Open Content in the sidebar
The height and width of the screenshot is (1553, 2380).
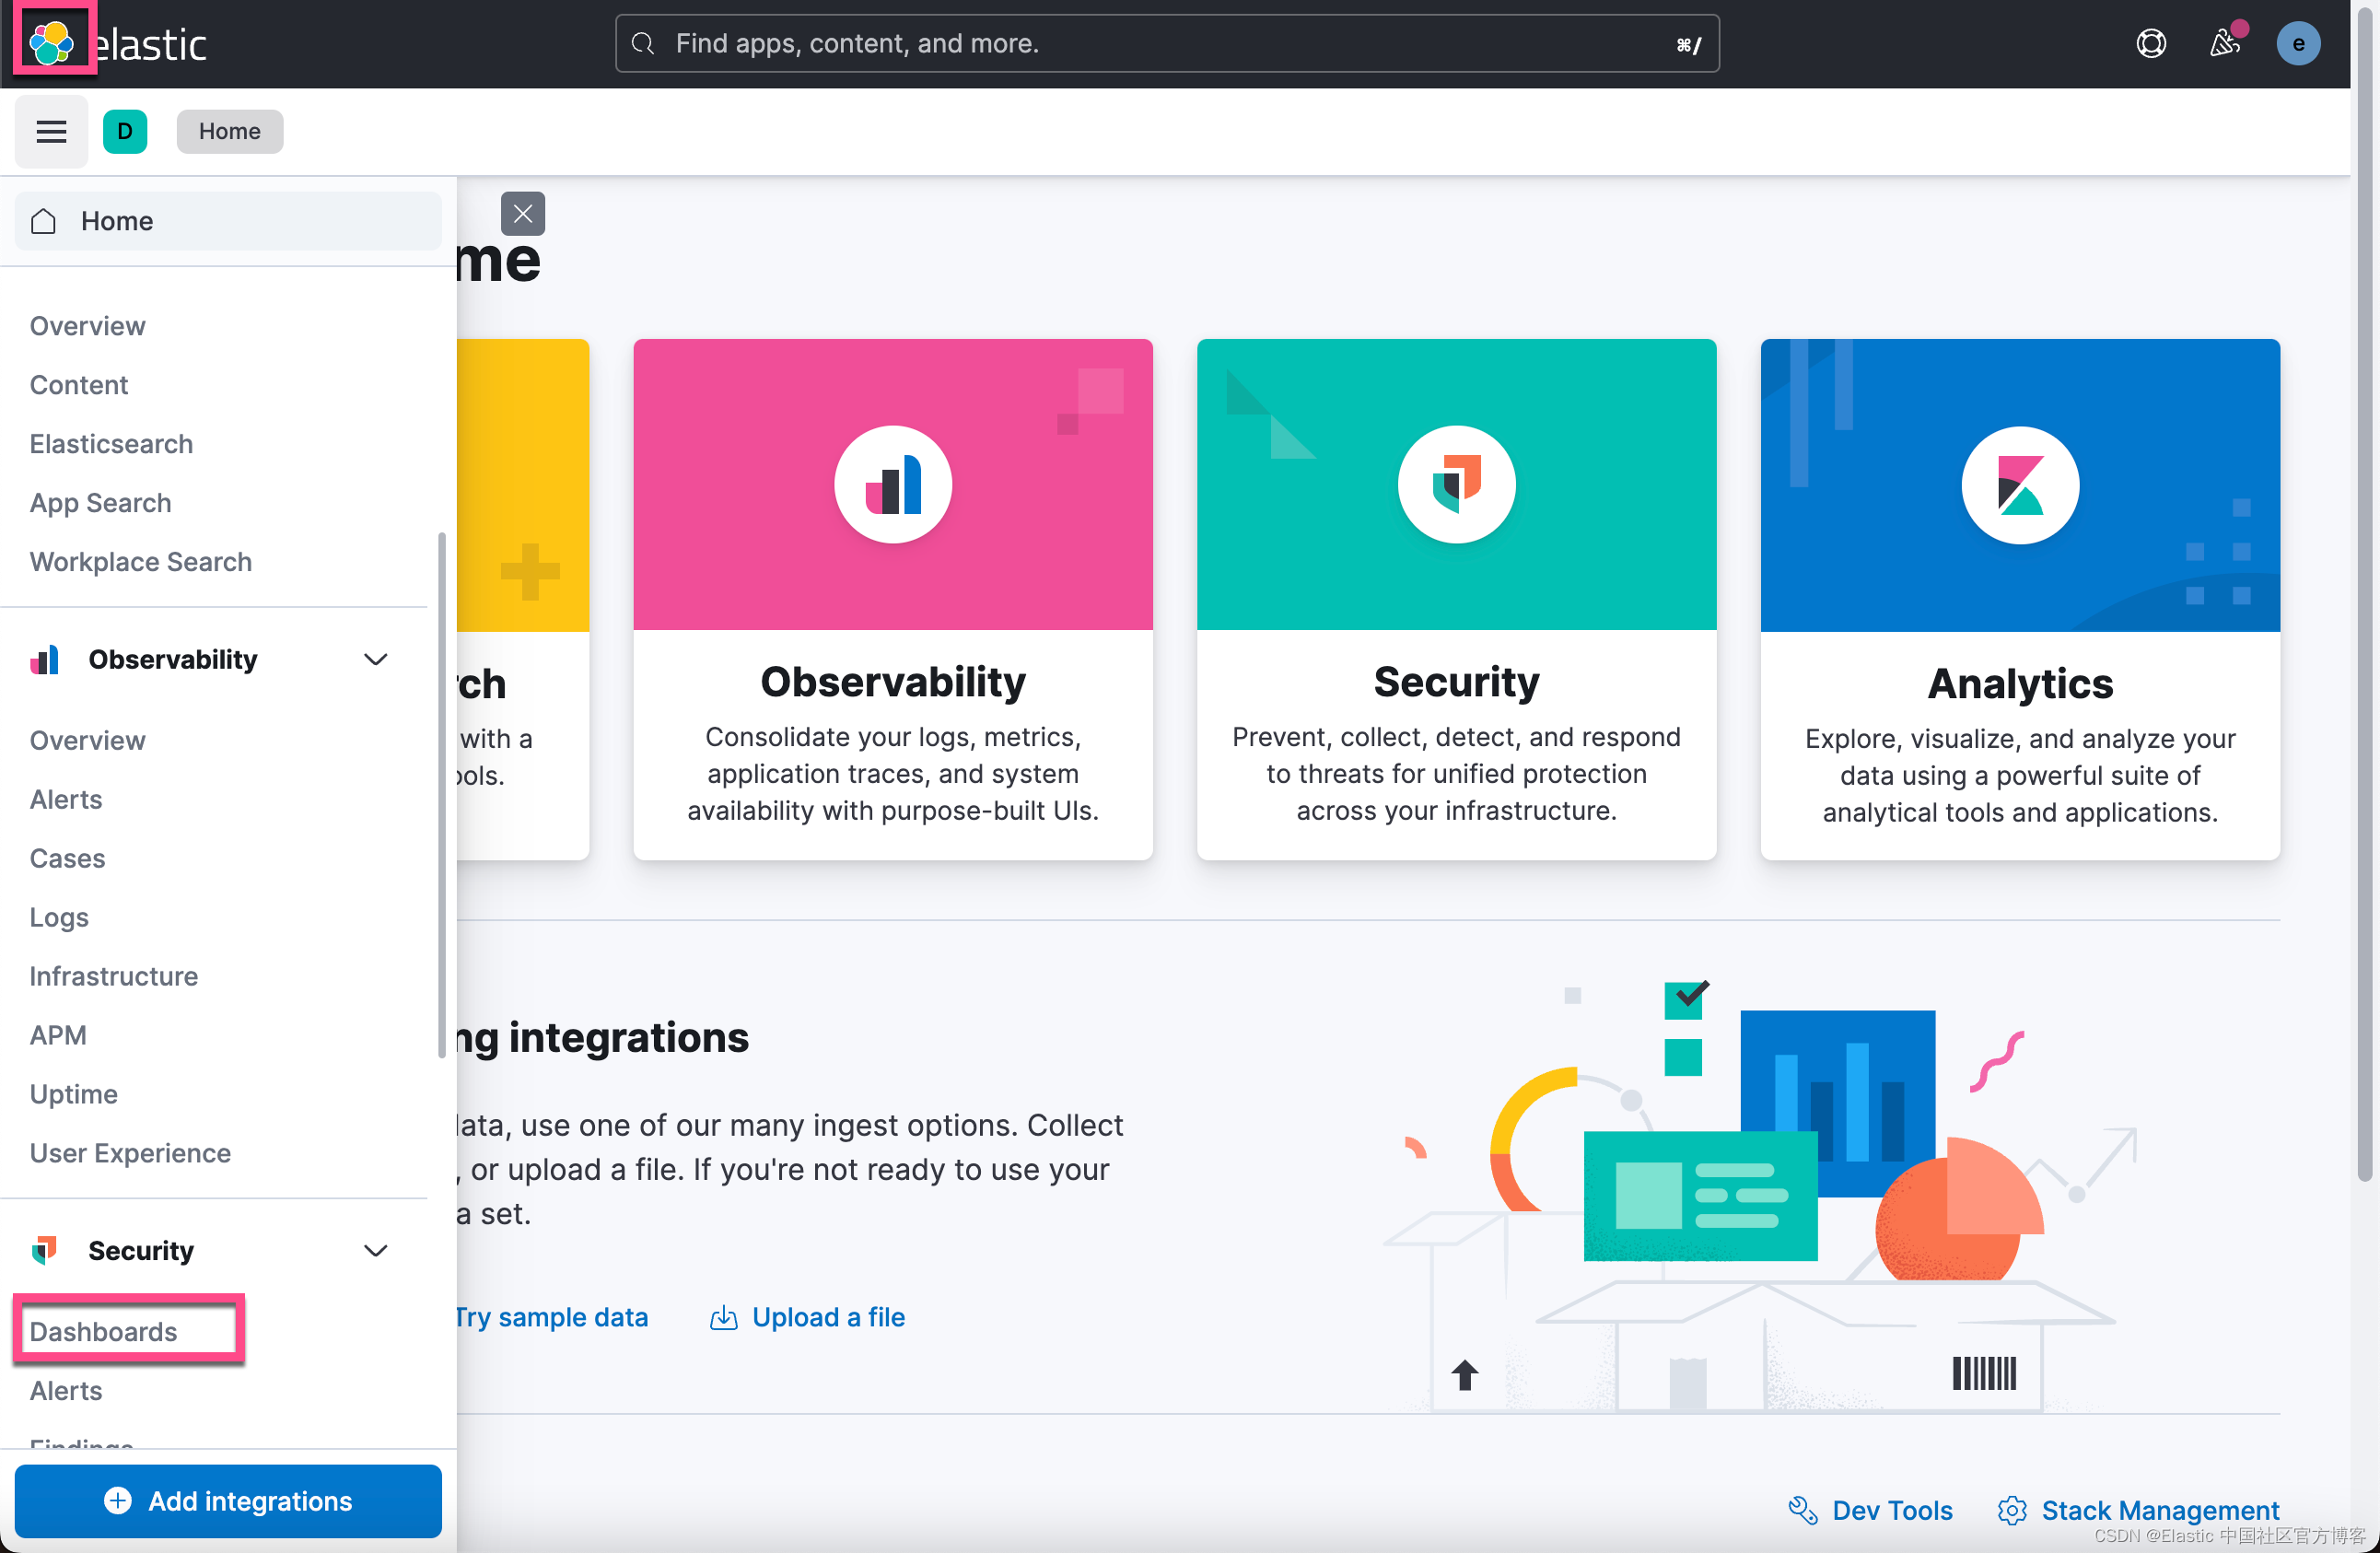click(78, 385)
